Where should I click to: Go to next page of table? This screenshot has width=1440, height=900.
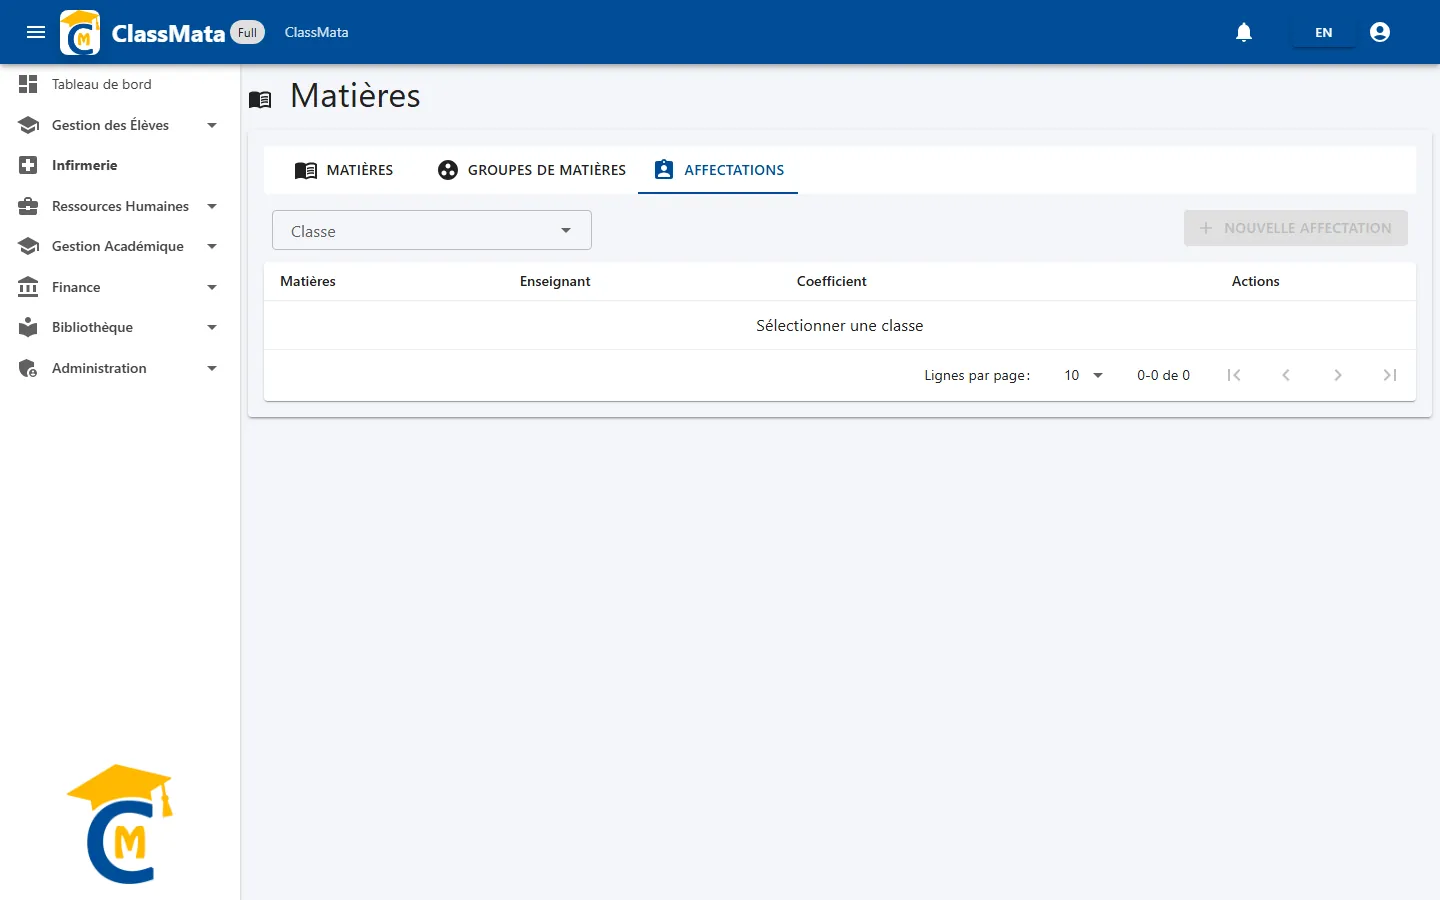click(x=1338, y=375)
